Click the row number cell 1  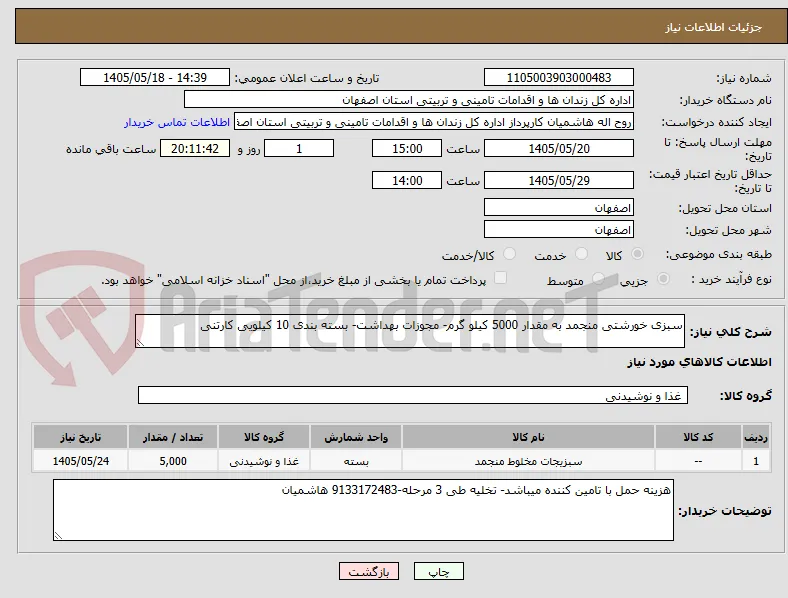coord(756,461)
